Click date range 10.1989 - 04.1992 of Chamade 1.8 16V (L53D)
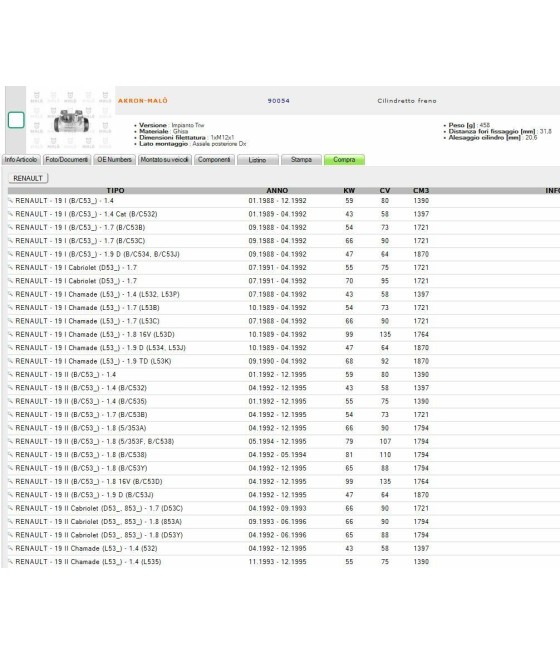This screenshot has height=655, width=560. coord(277,334)
